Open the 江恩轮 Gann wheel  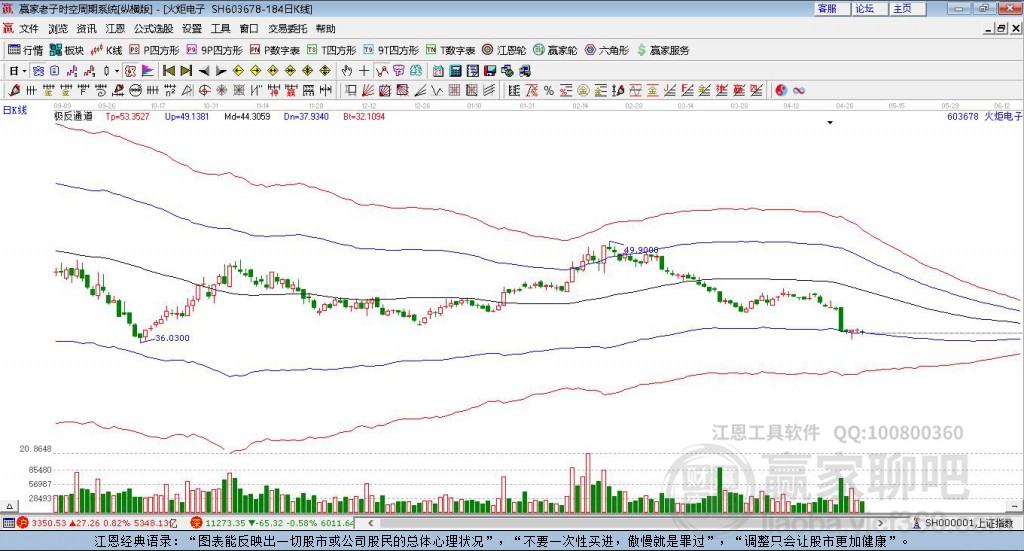click(504, 50)
